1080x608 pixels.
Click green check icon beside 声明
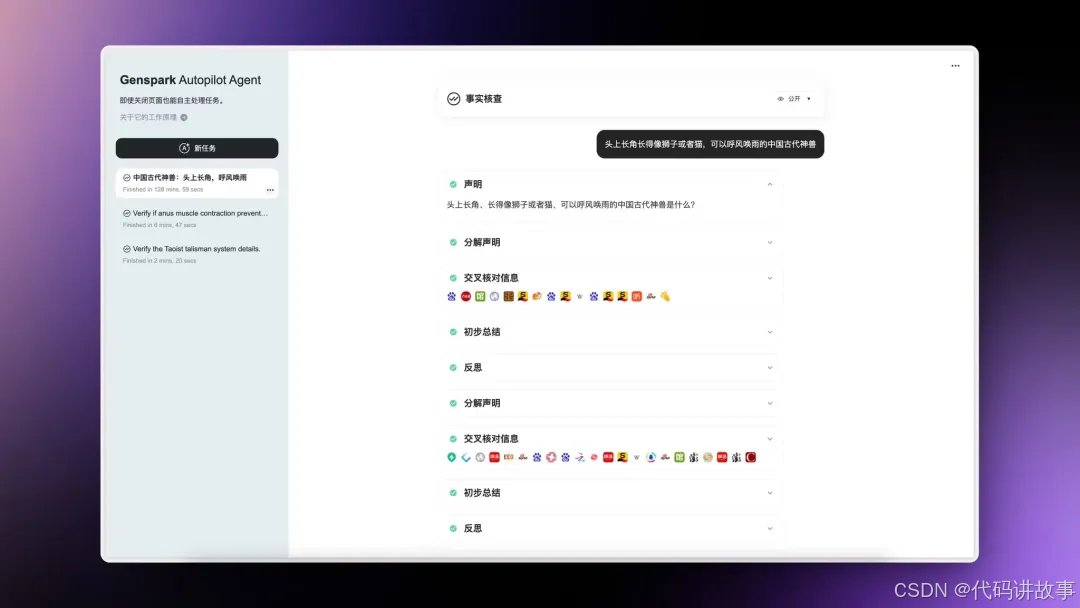(453, 185)
